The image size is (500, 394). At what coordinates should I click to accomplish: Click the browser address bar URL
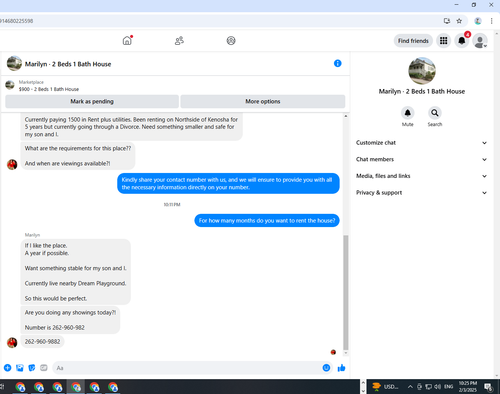(x=17, y=21)
